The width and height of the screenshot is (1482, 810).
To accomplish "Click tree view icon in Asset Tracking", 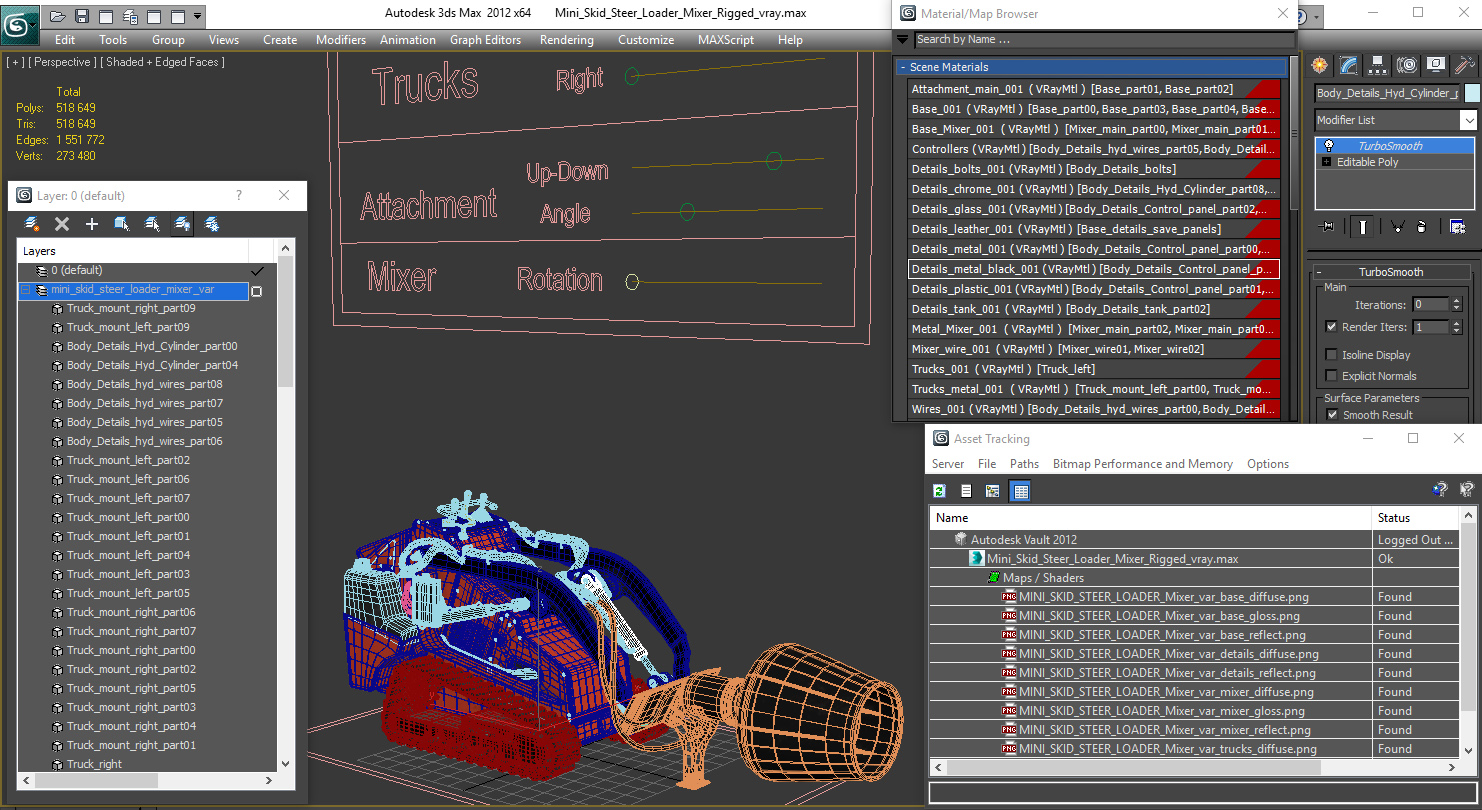I will tap(993, 491).
